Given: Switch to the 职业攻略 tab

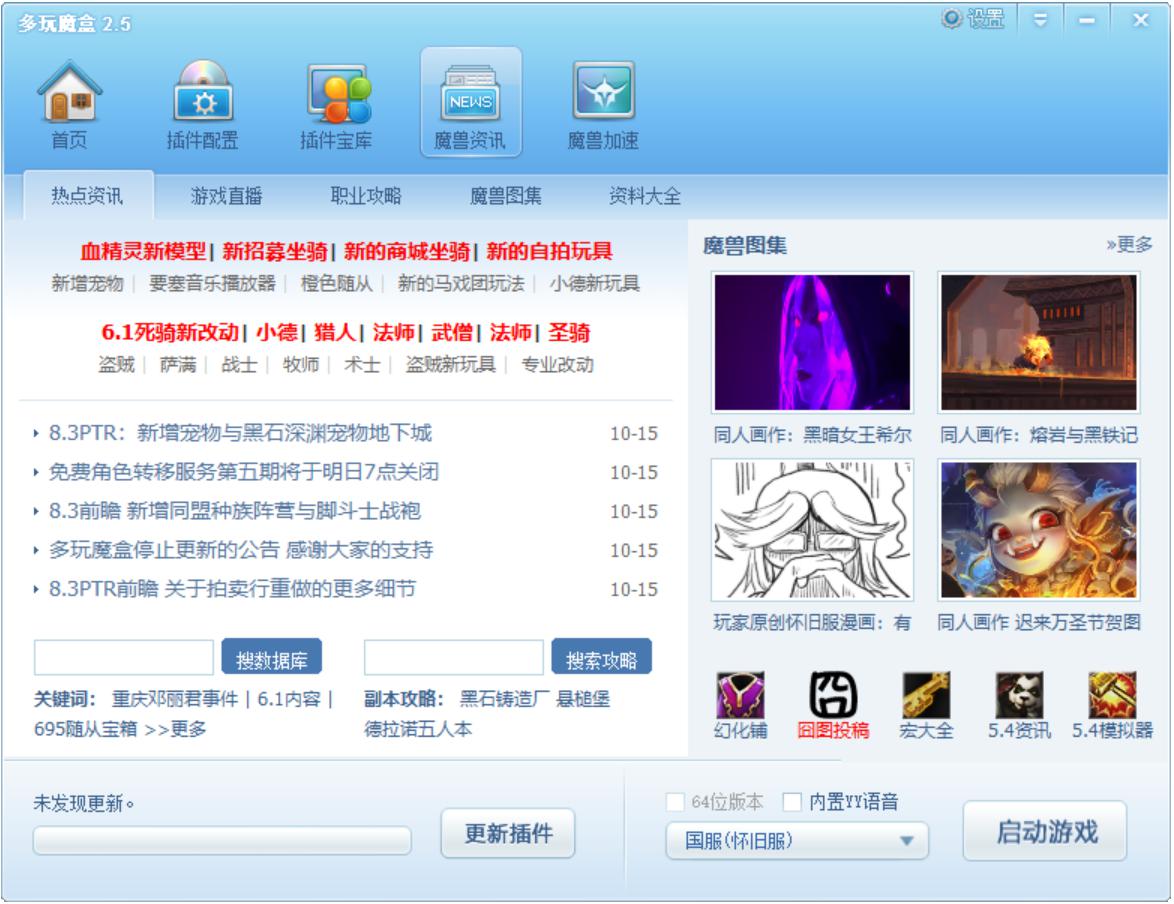Looking at the screenshot, I should (x=366, y=196).
